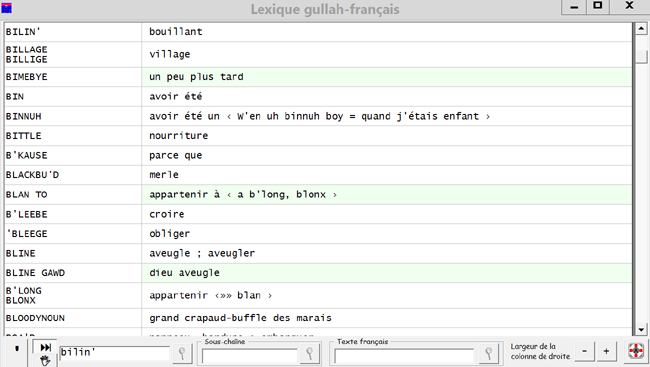
Task: Select the BIMEBYE entry row
Action: [x=318, y=77]
